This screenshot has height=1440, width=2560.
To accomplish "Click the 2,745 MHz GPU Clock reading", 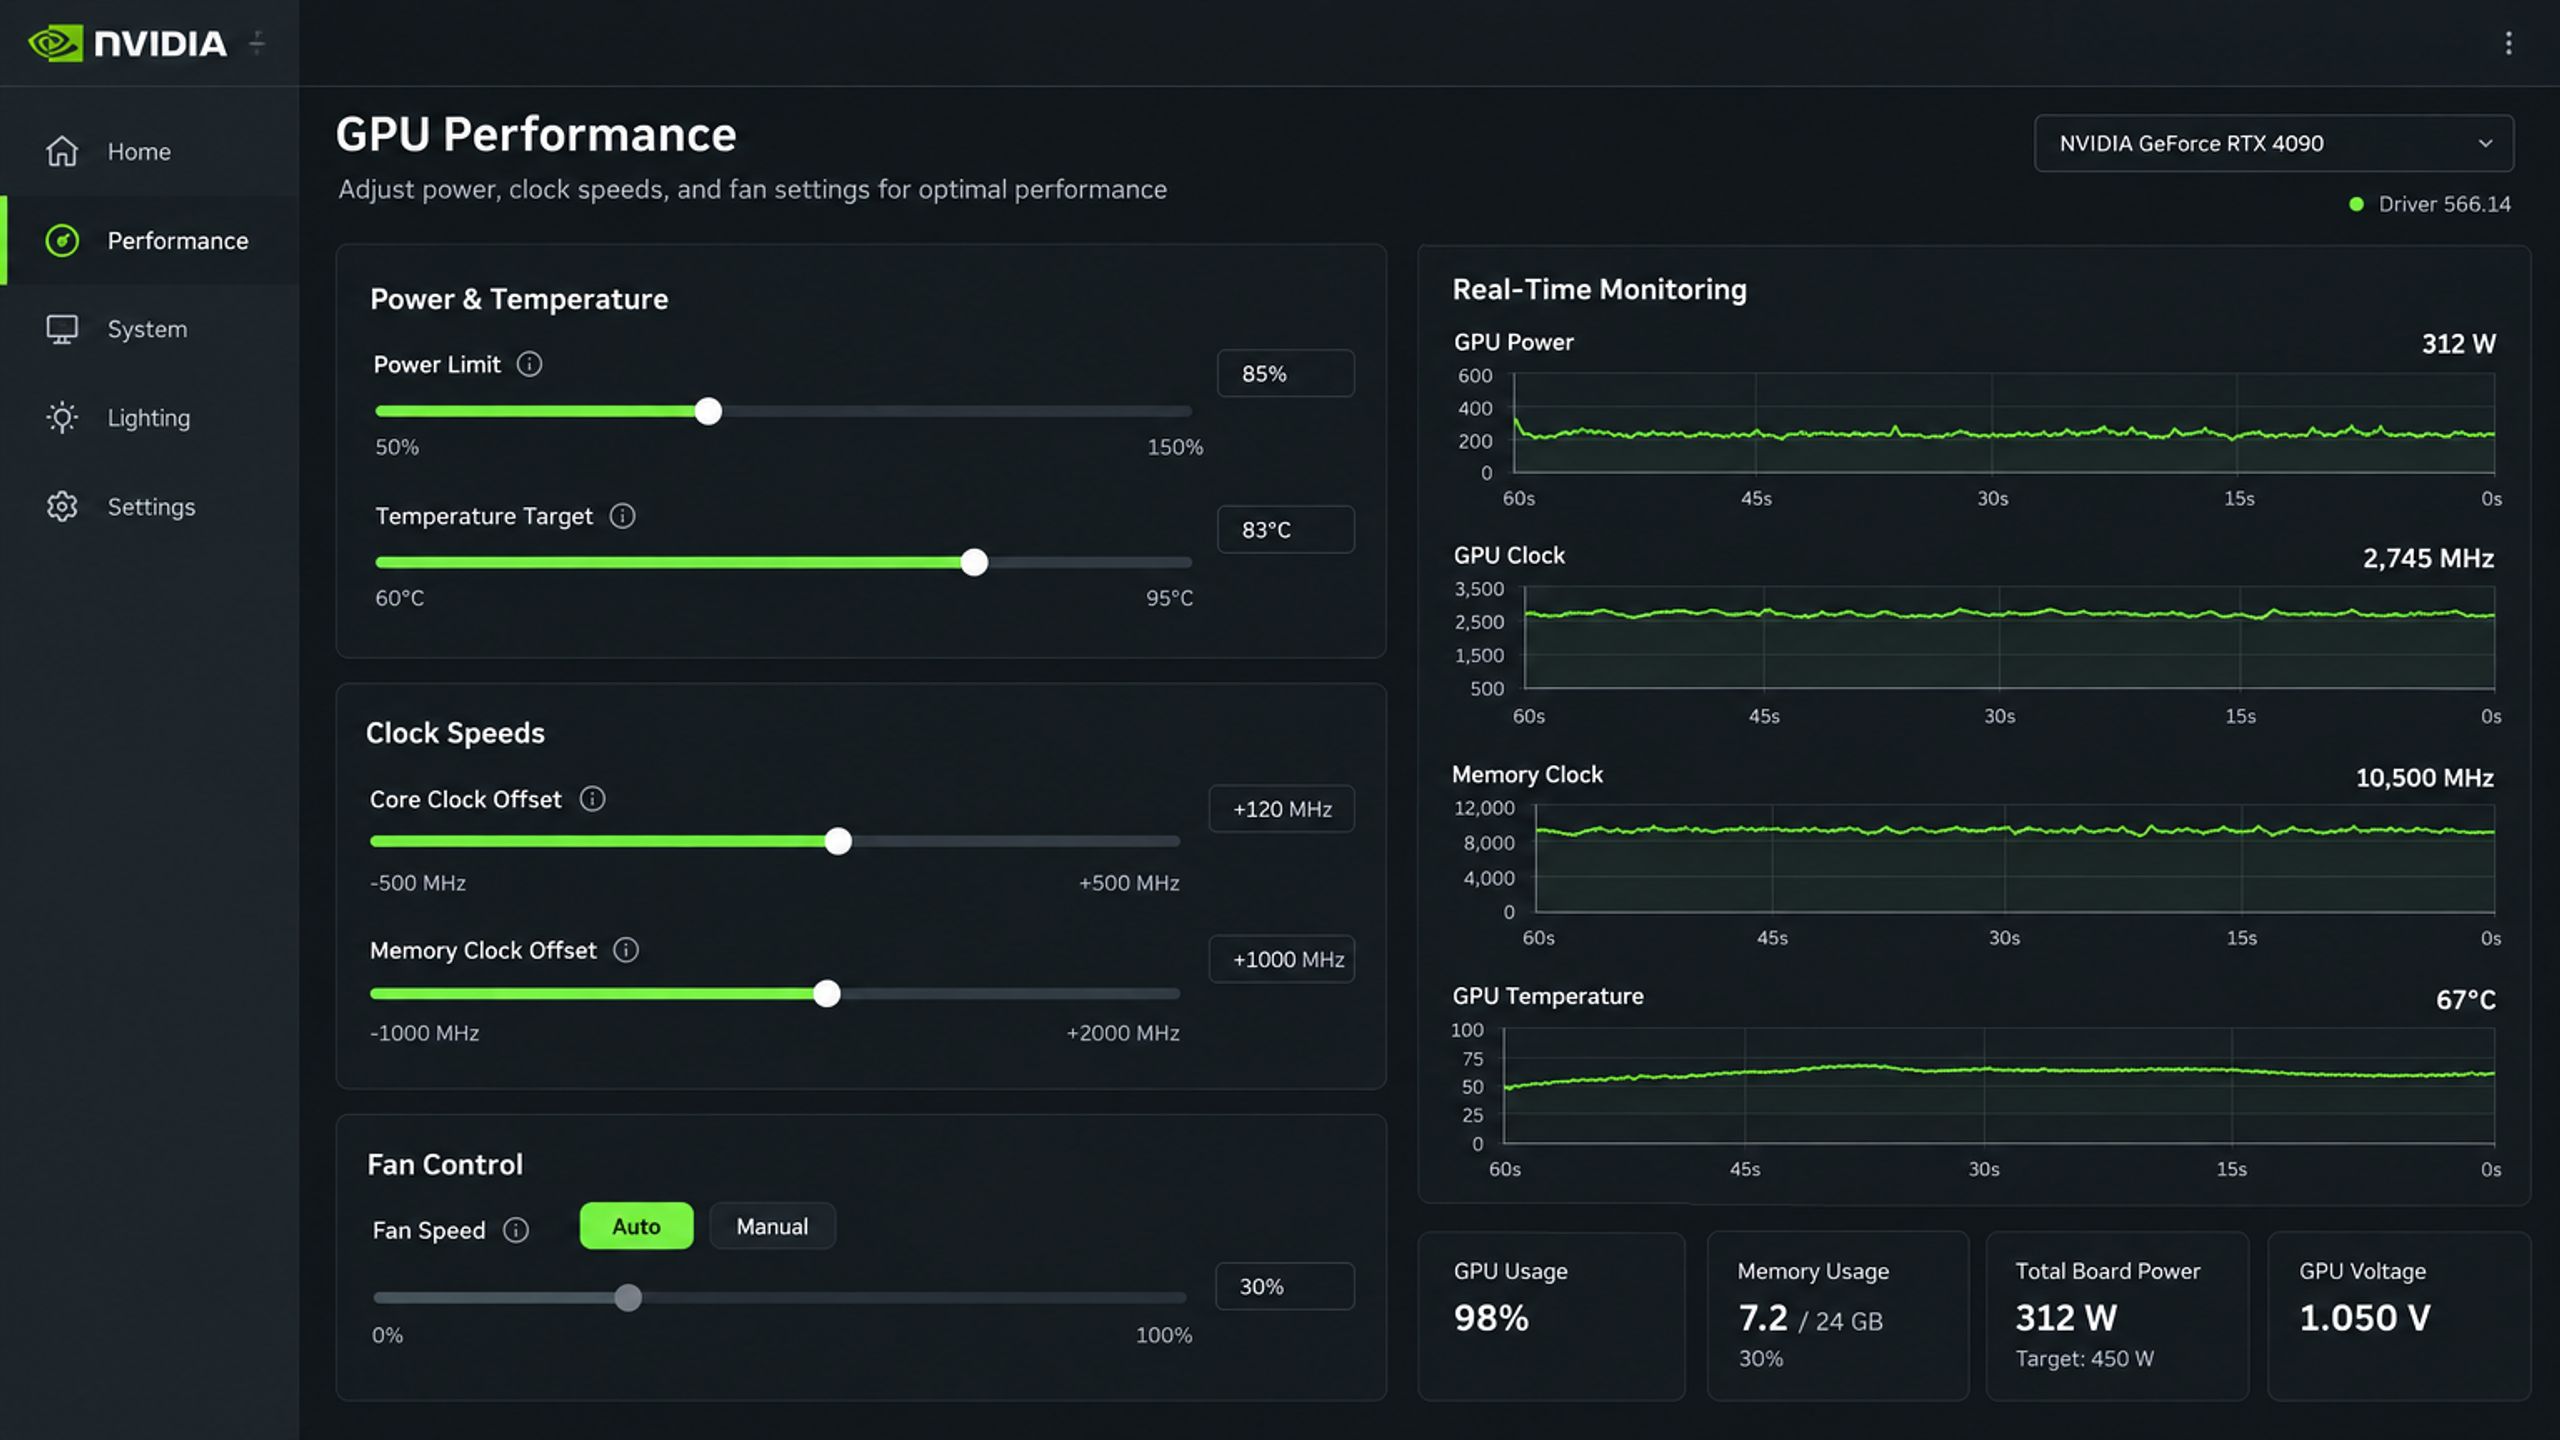I will 2428,558.
